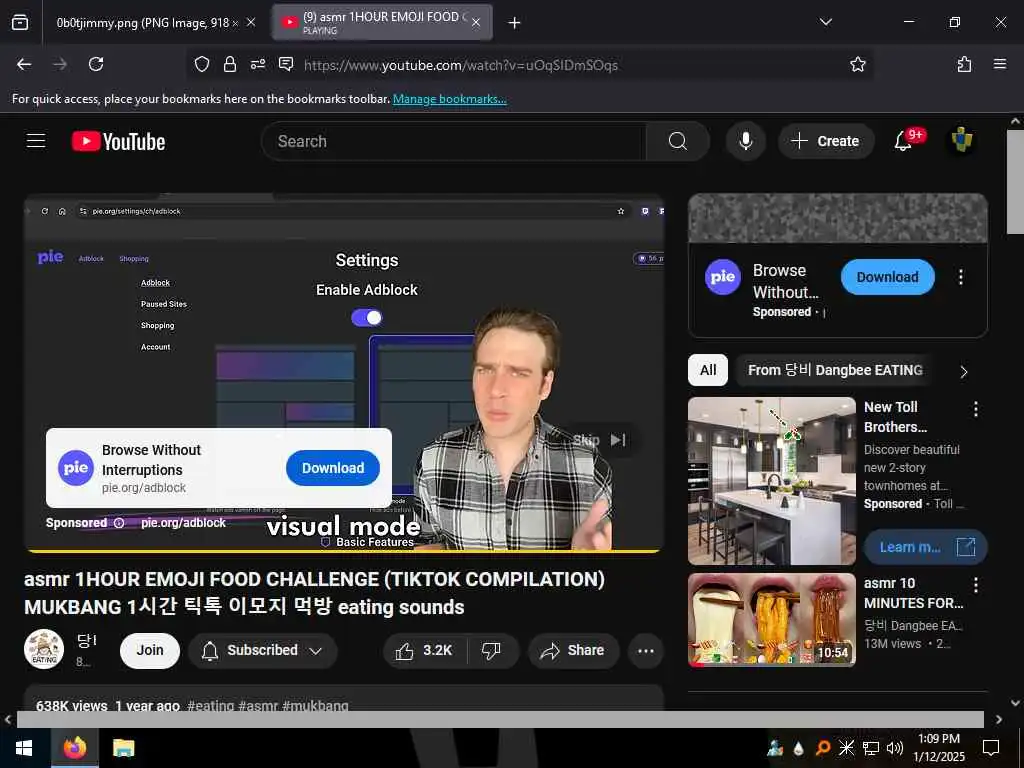This screenshot has width=1024, height=768.
Task: Close the YouTube asmr tab
Action: (476, 23)
